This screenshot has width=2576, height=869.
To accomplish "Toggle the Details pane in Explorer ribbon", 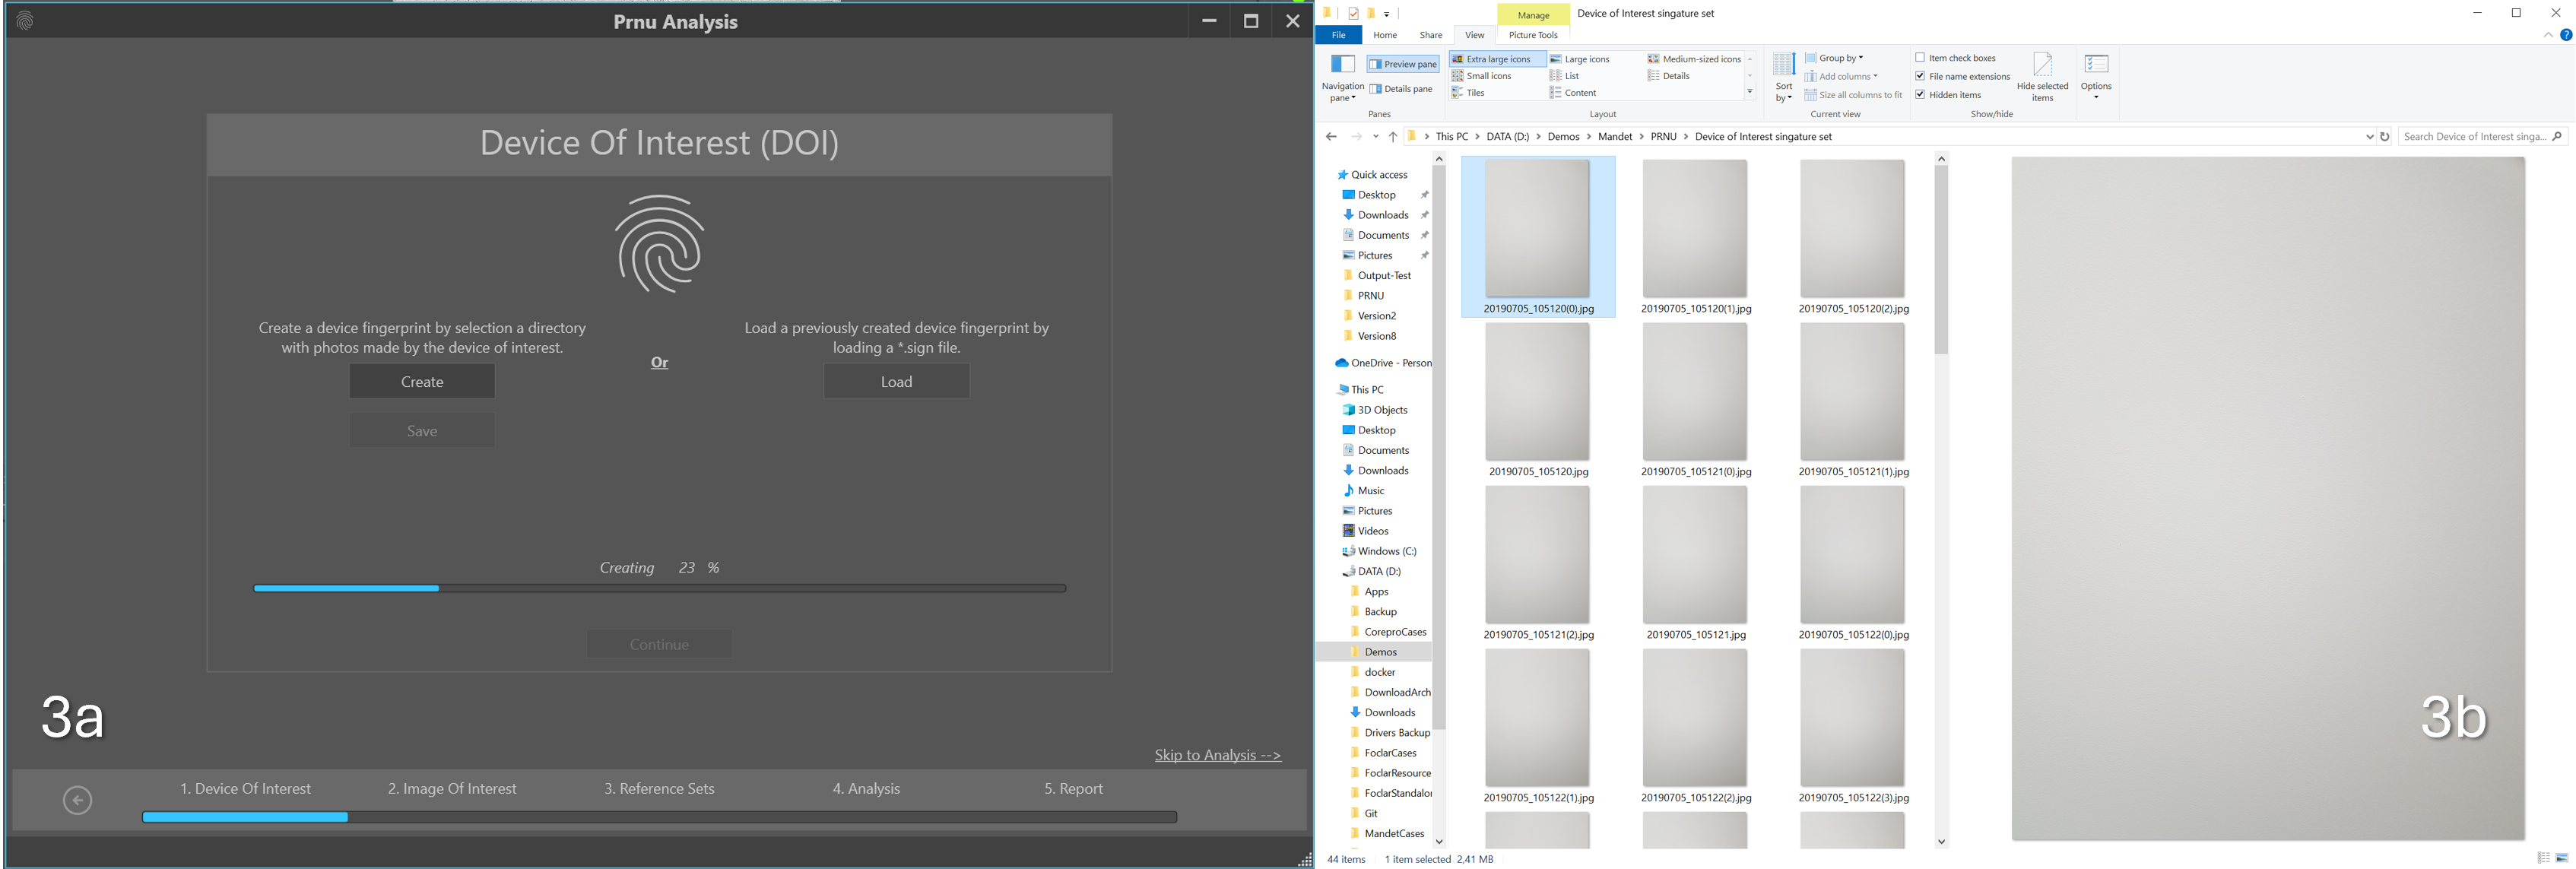I will tap(1401, 89).
